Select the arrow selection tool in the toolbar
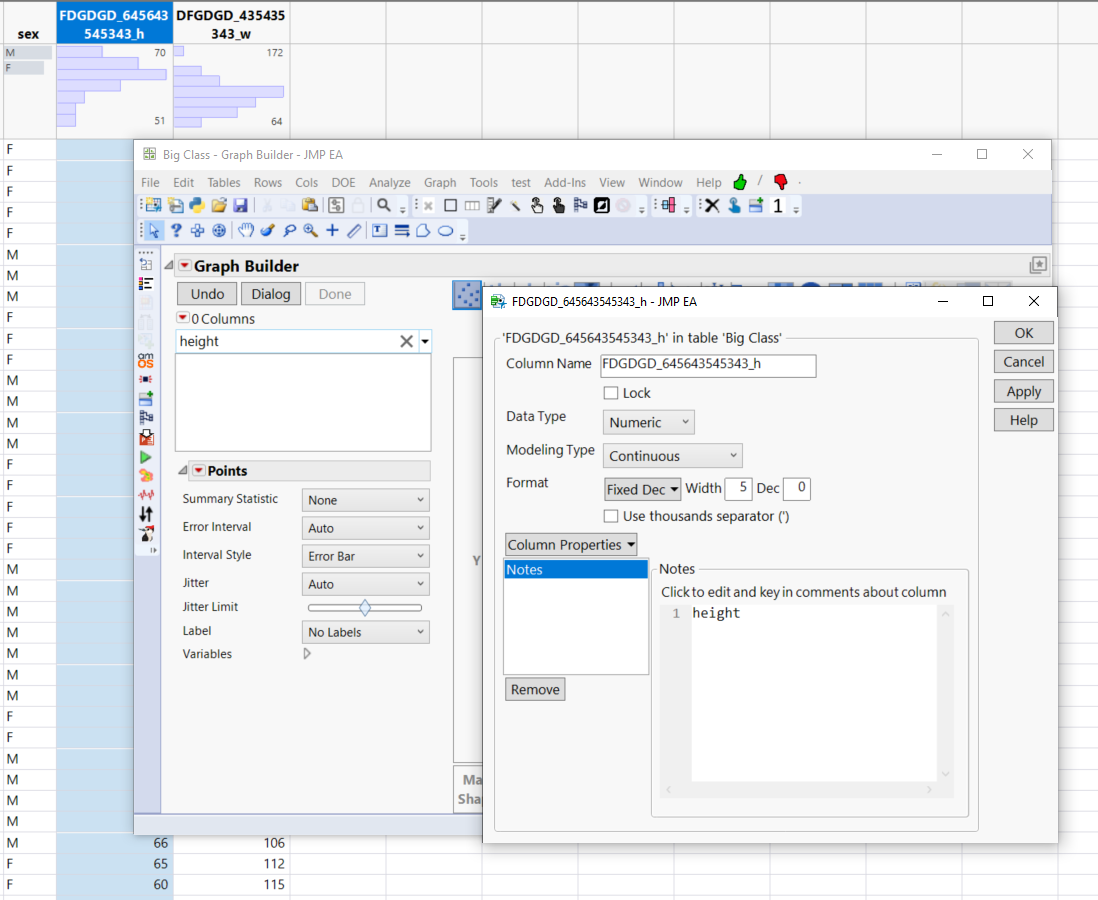The height and width of the screenshot is (900, 1098). (x=153, y=230)
